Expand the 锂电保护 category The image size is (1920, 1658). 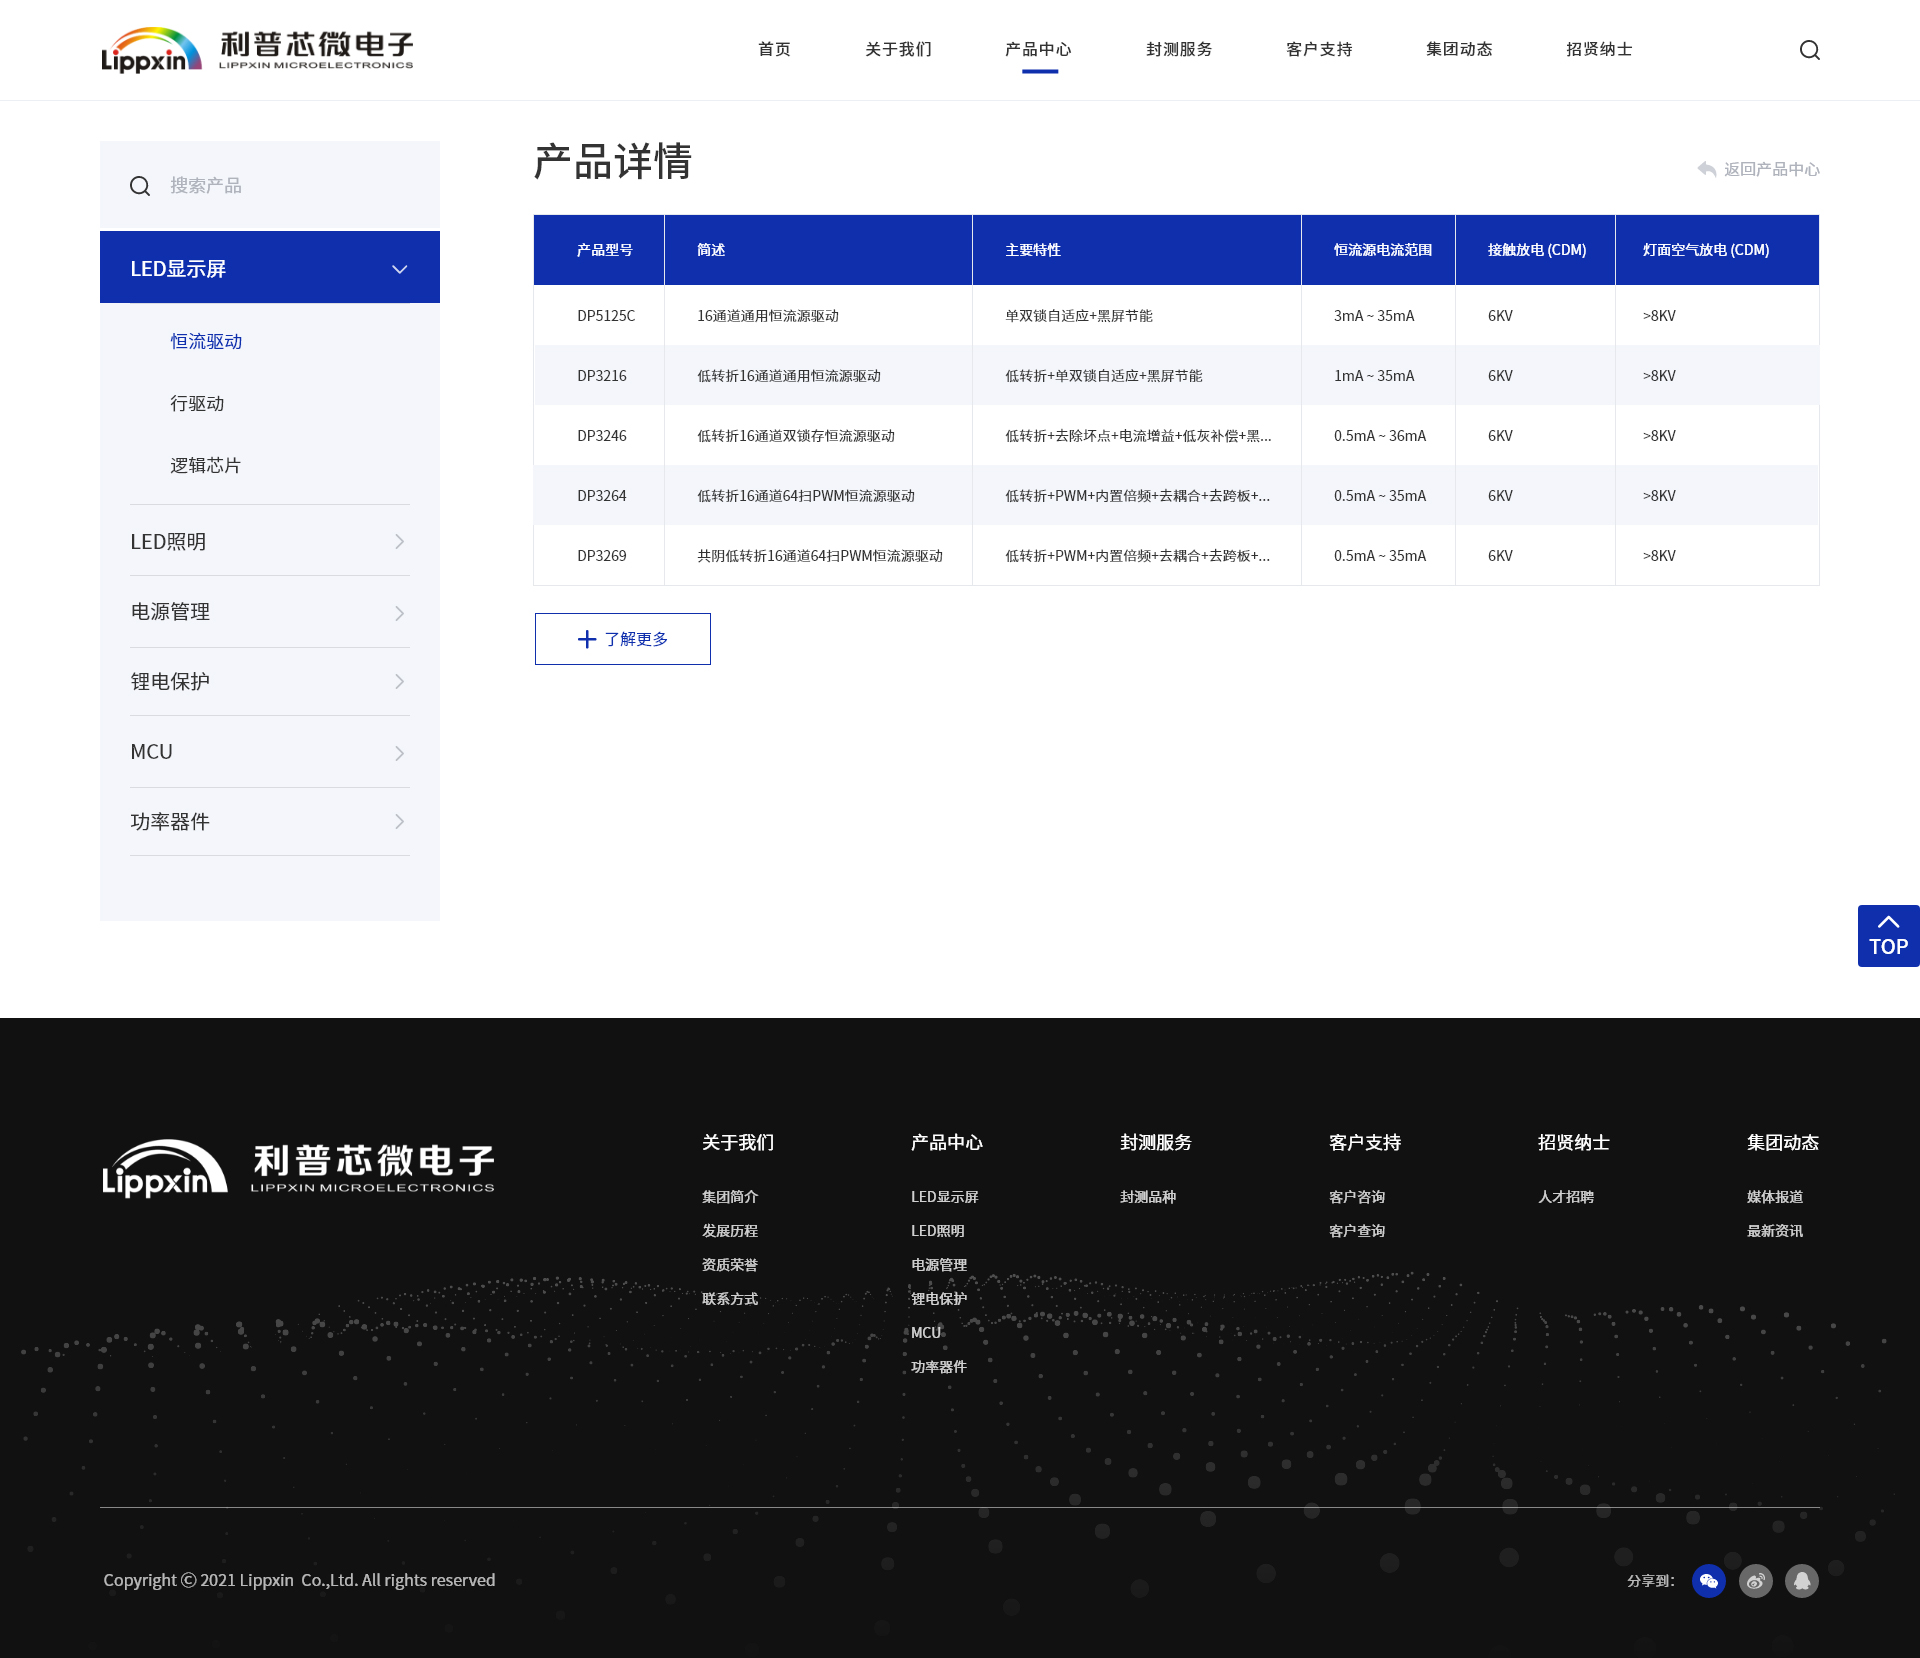click(399, 681)
